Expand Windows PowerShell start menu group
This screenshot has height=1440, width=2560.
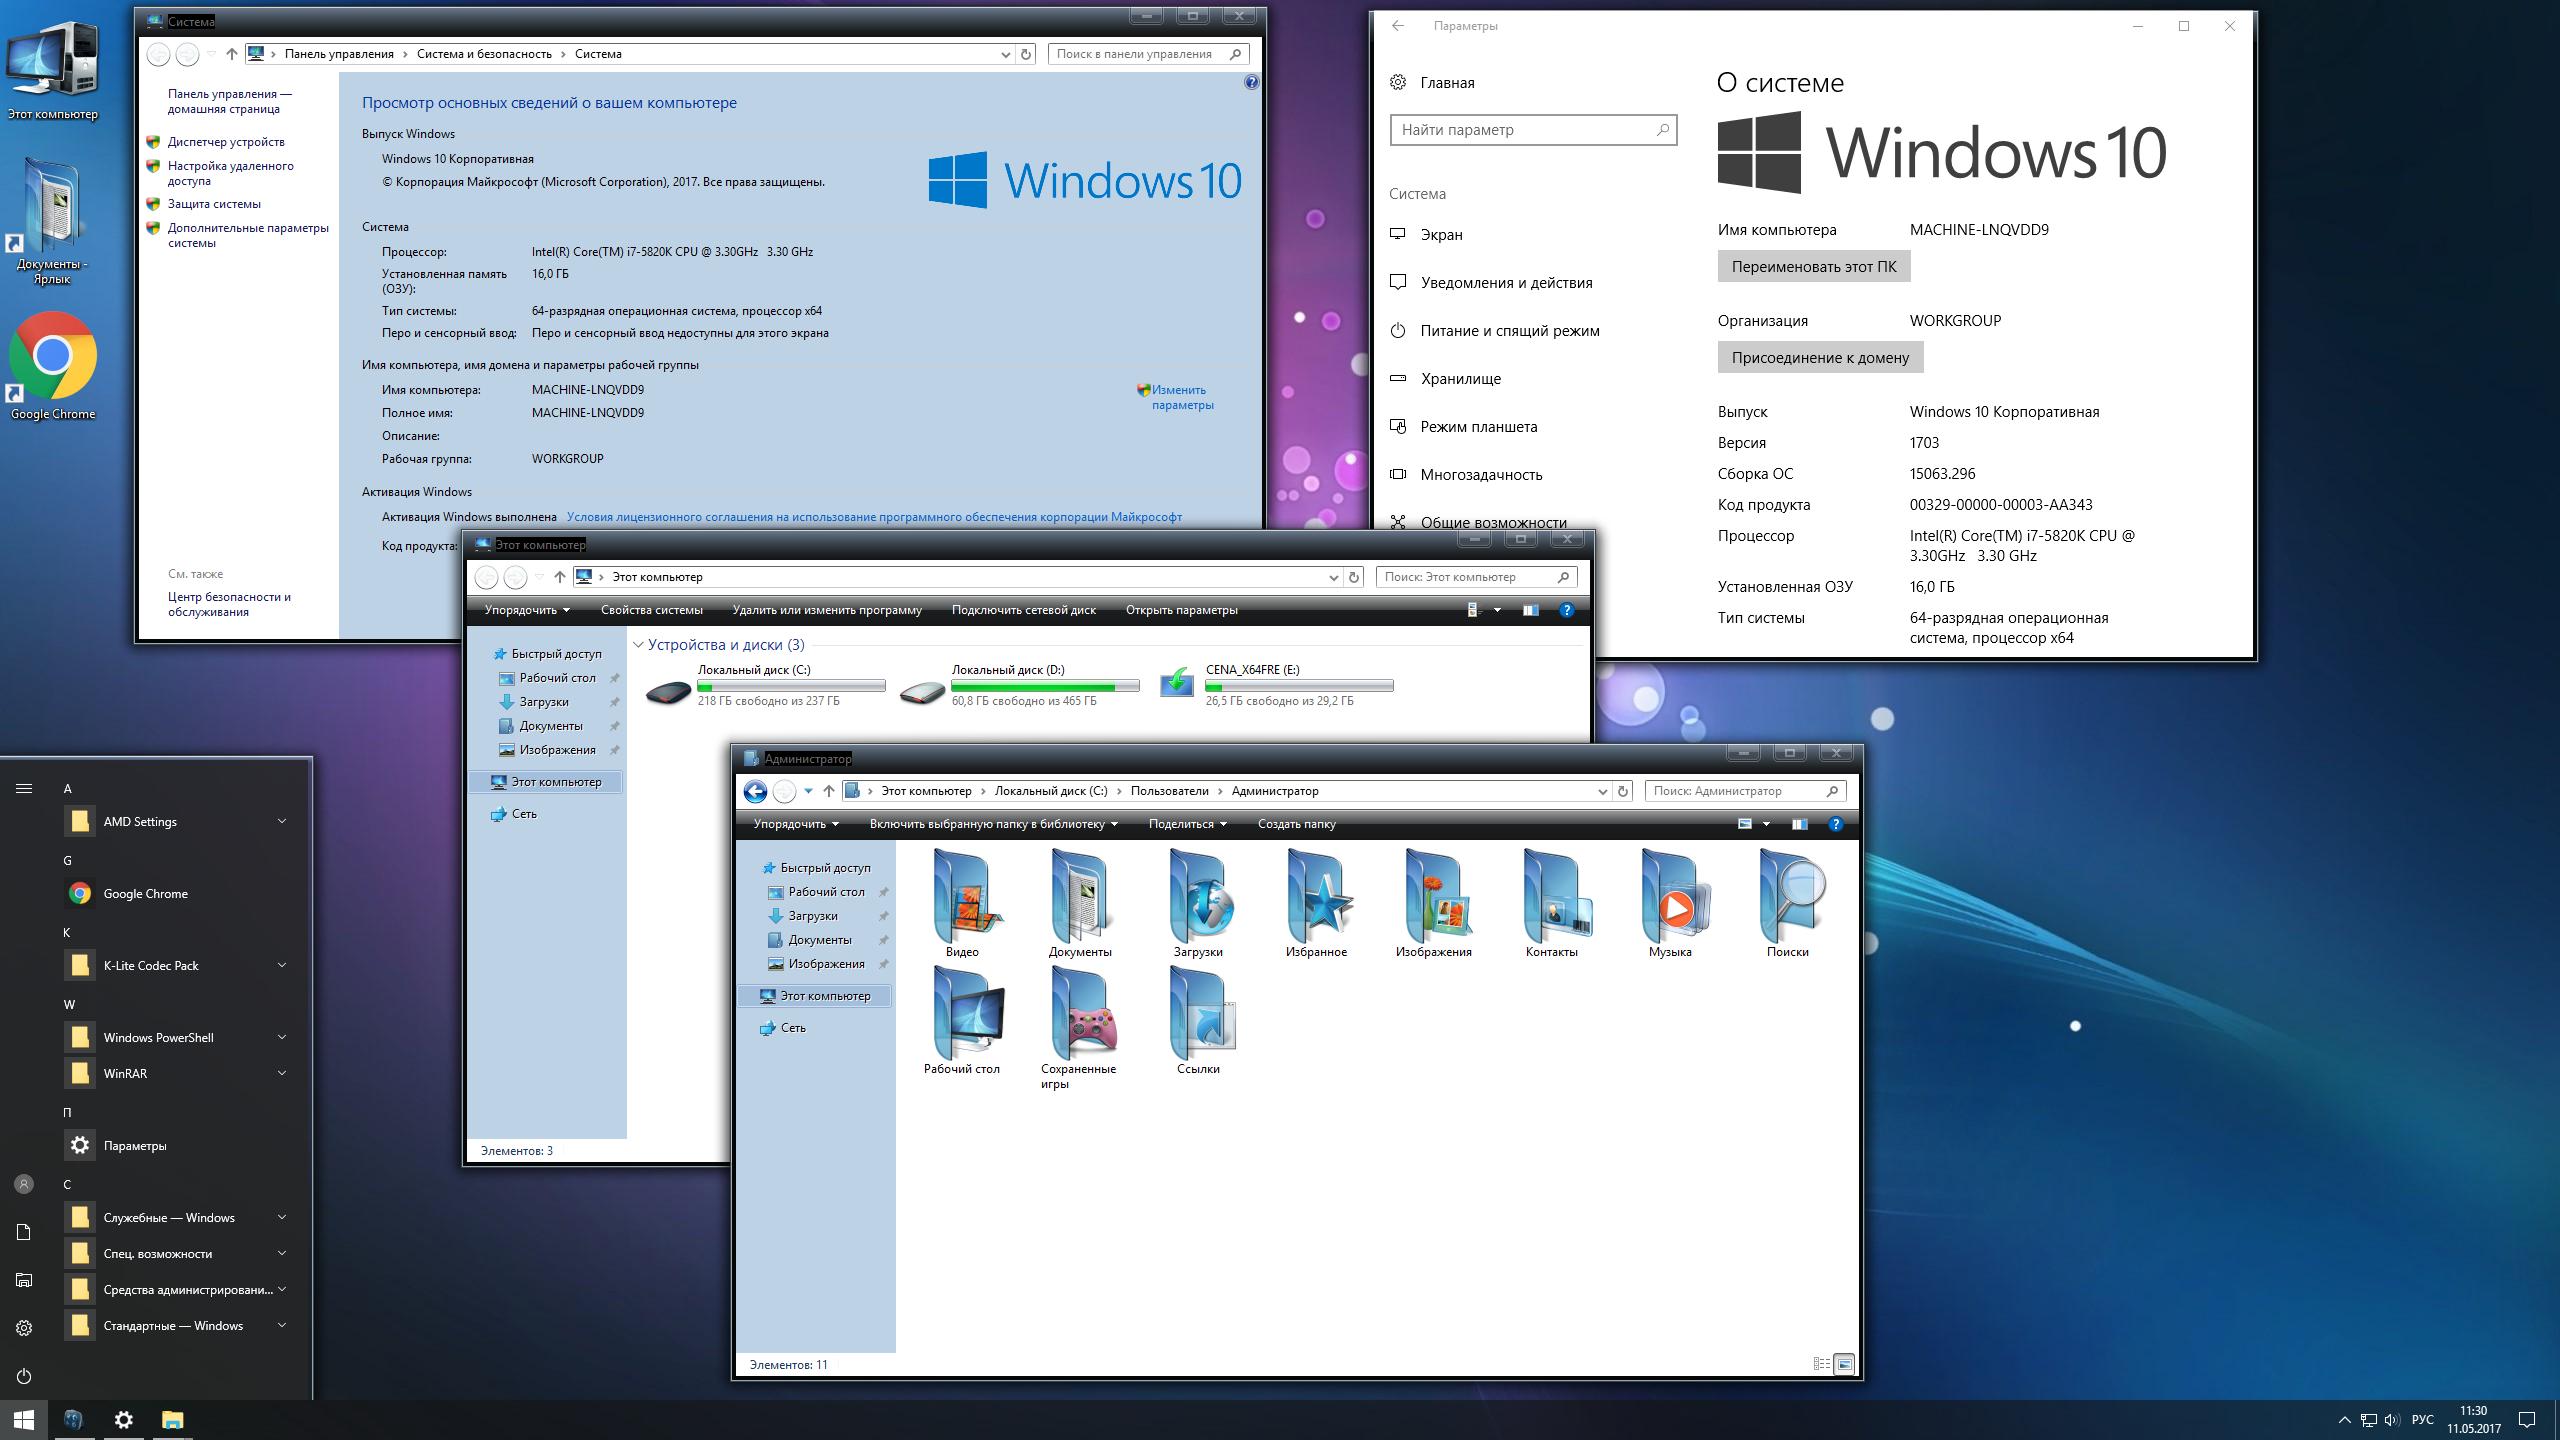[x=281, y=1037]
